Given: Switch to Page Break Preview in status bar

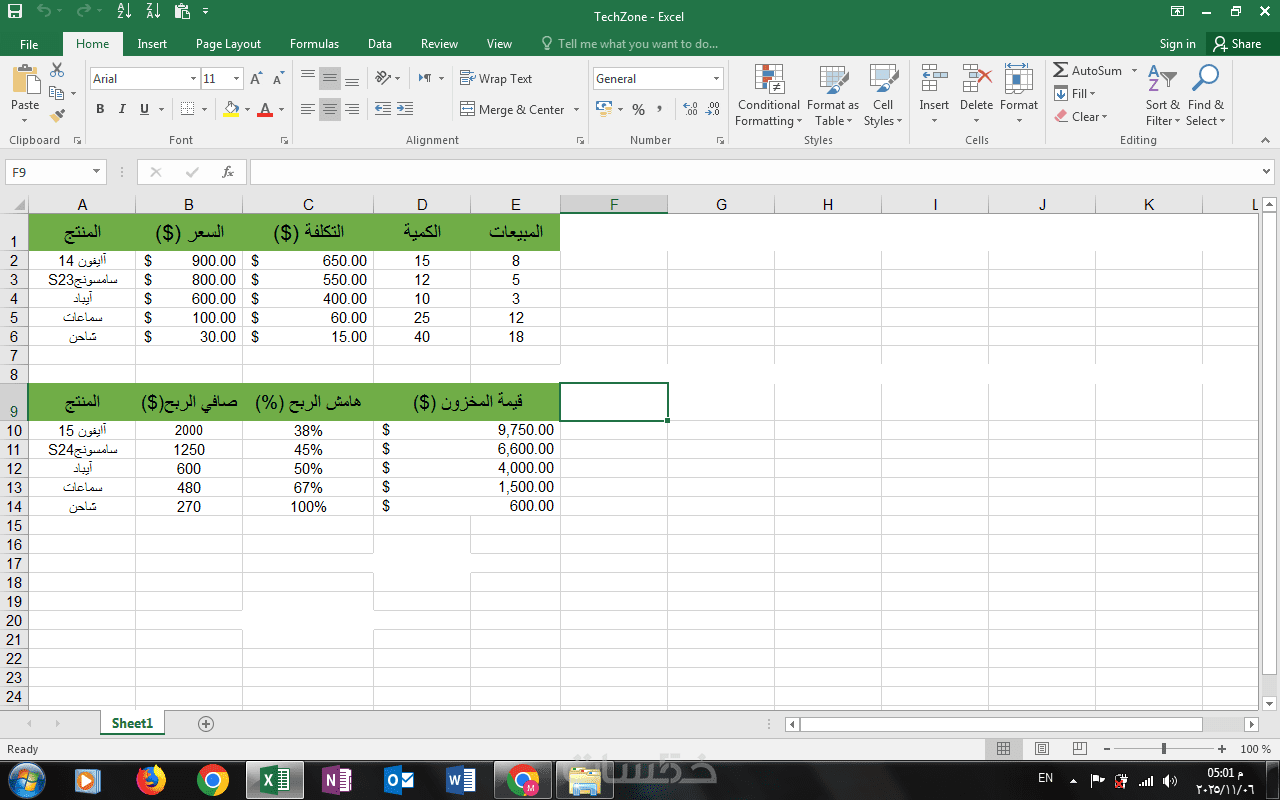Looking at the screenshot, I should 1079,749.
